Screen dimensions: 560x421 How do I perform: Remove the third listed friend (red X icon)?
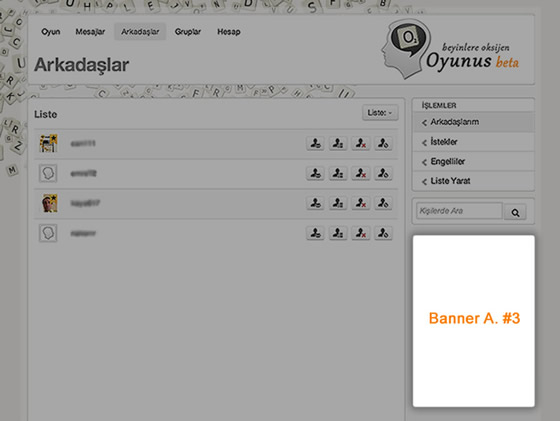(360, 203)
